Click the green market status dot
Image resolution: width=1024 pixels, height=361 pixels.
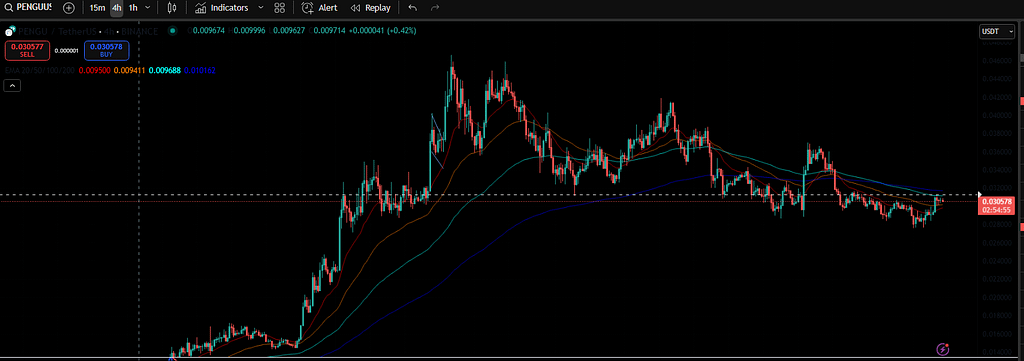tap(172, 30)
